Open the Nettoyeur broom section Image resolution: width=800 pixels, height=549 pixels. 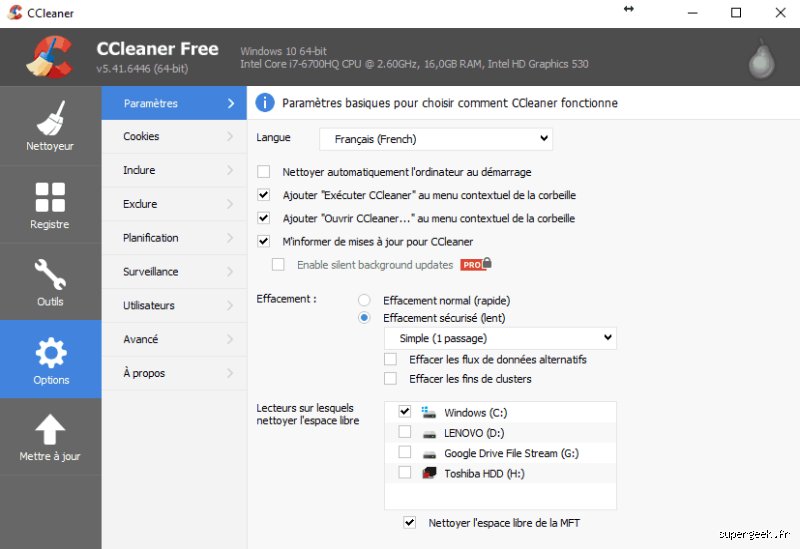click(x=50, y=126)
